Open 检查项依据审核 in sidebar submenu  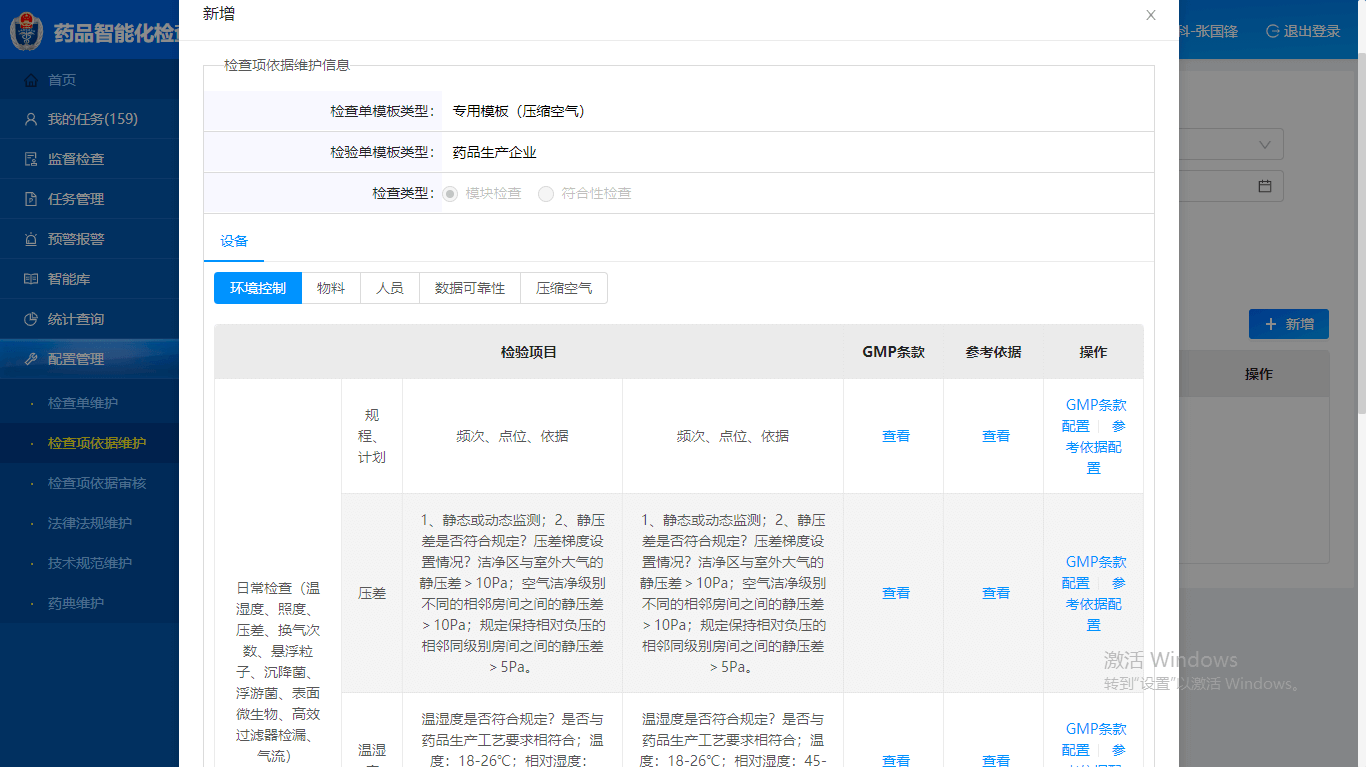pyautogui.click(x=97, y=483)
